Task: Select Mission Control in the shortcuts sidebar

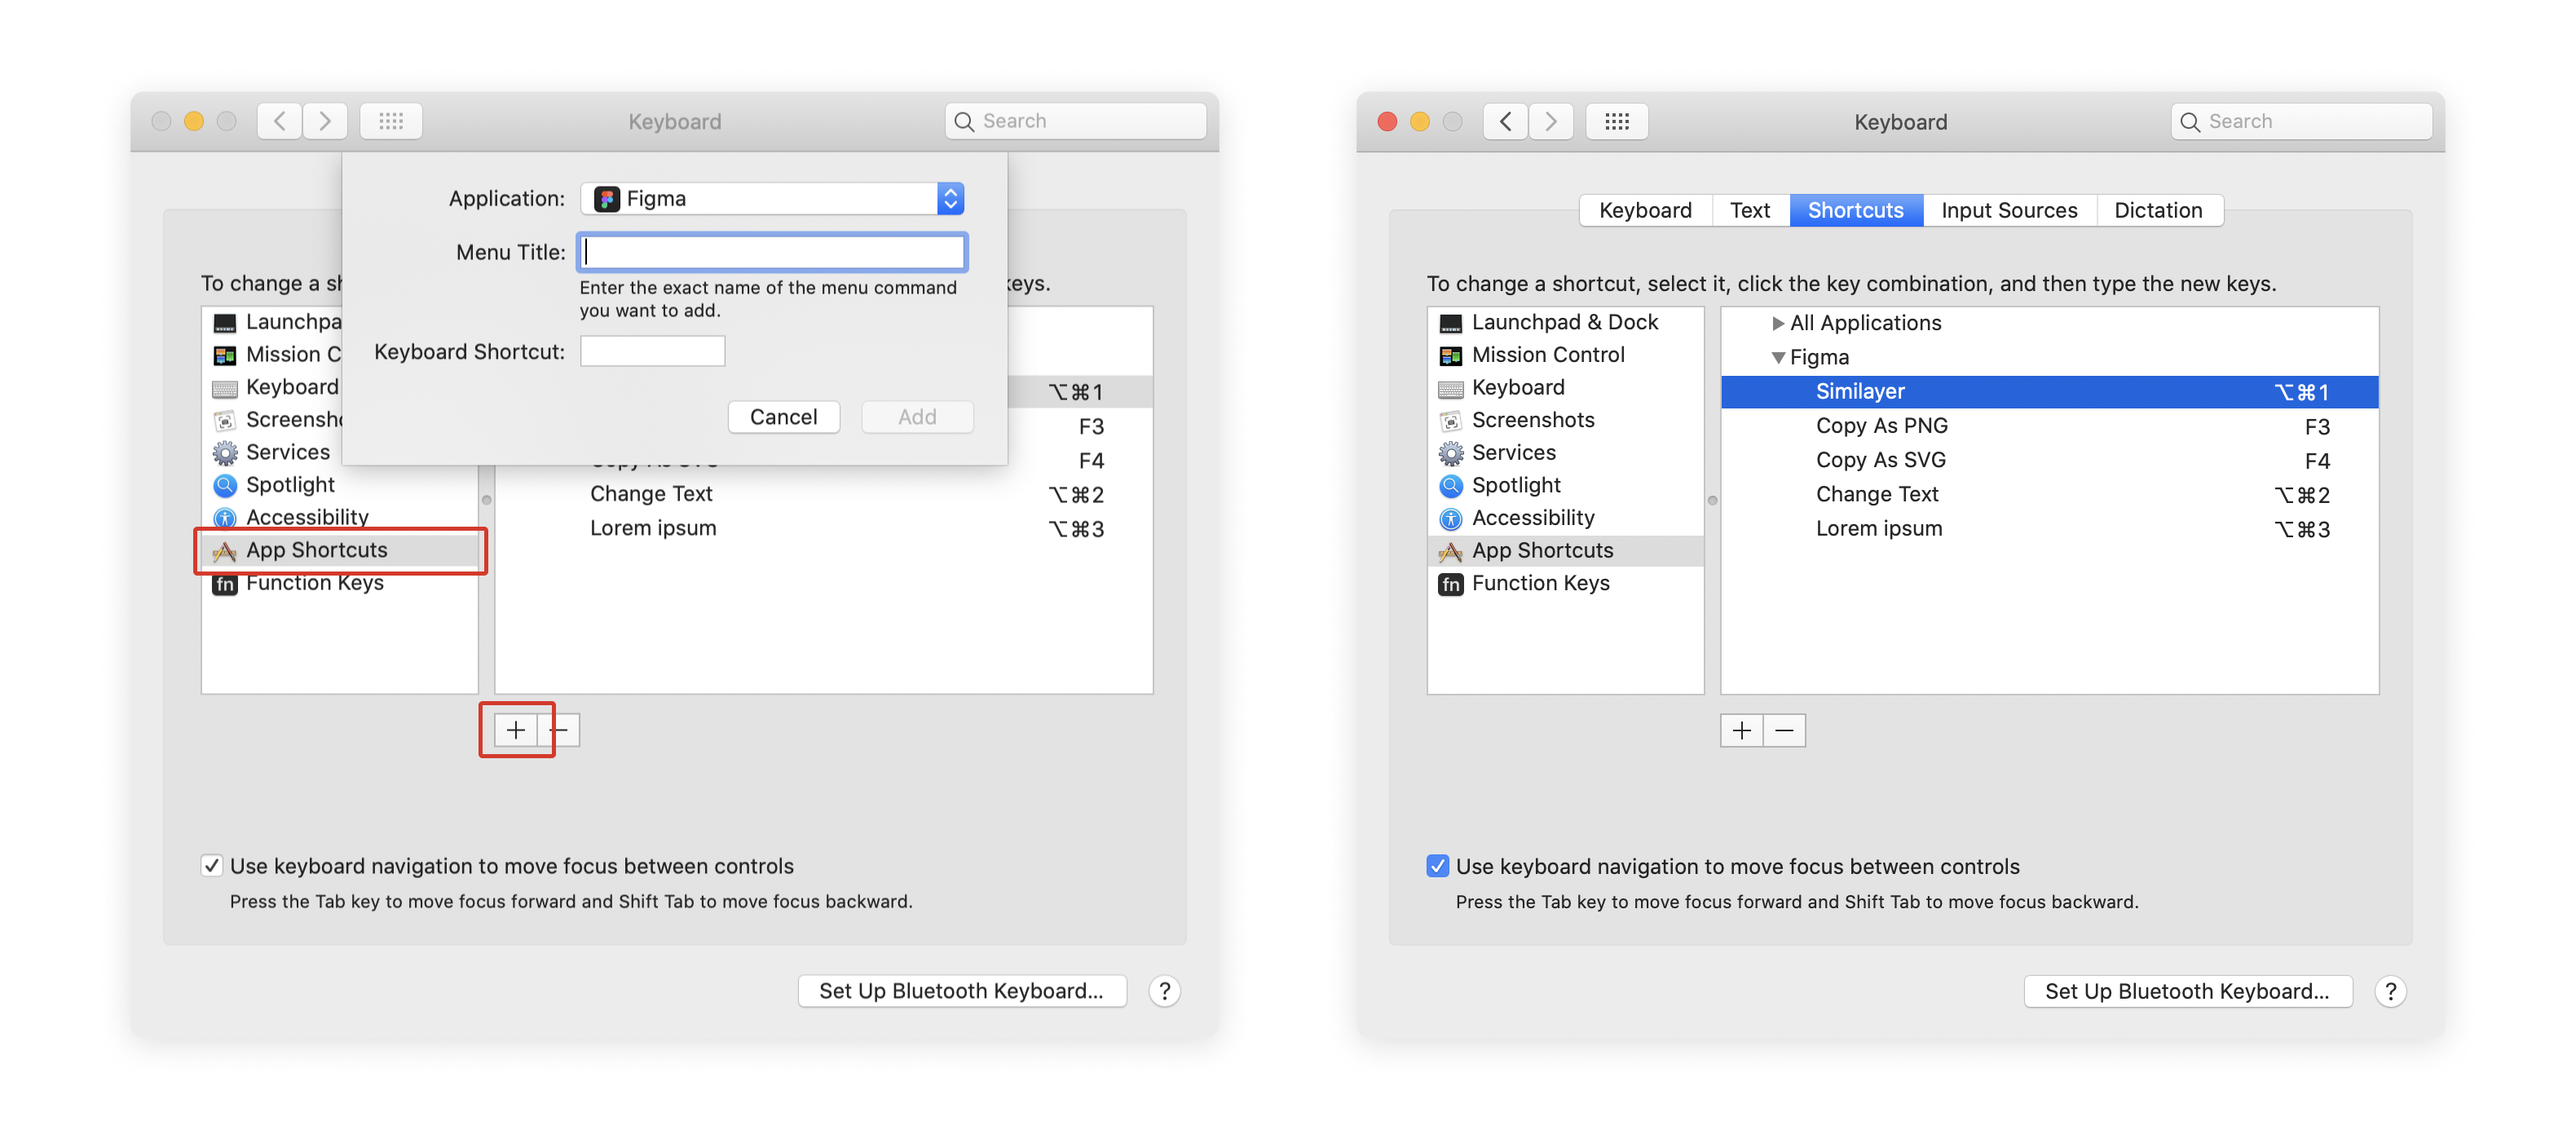Action: [x=1548, y=354]
